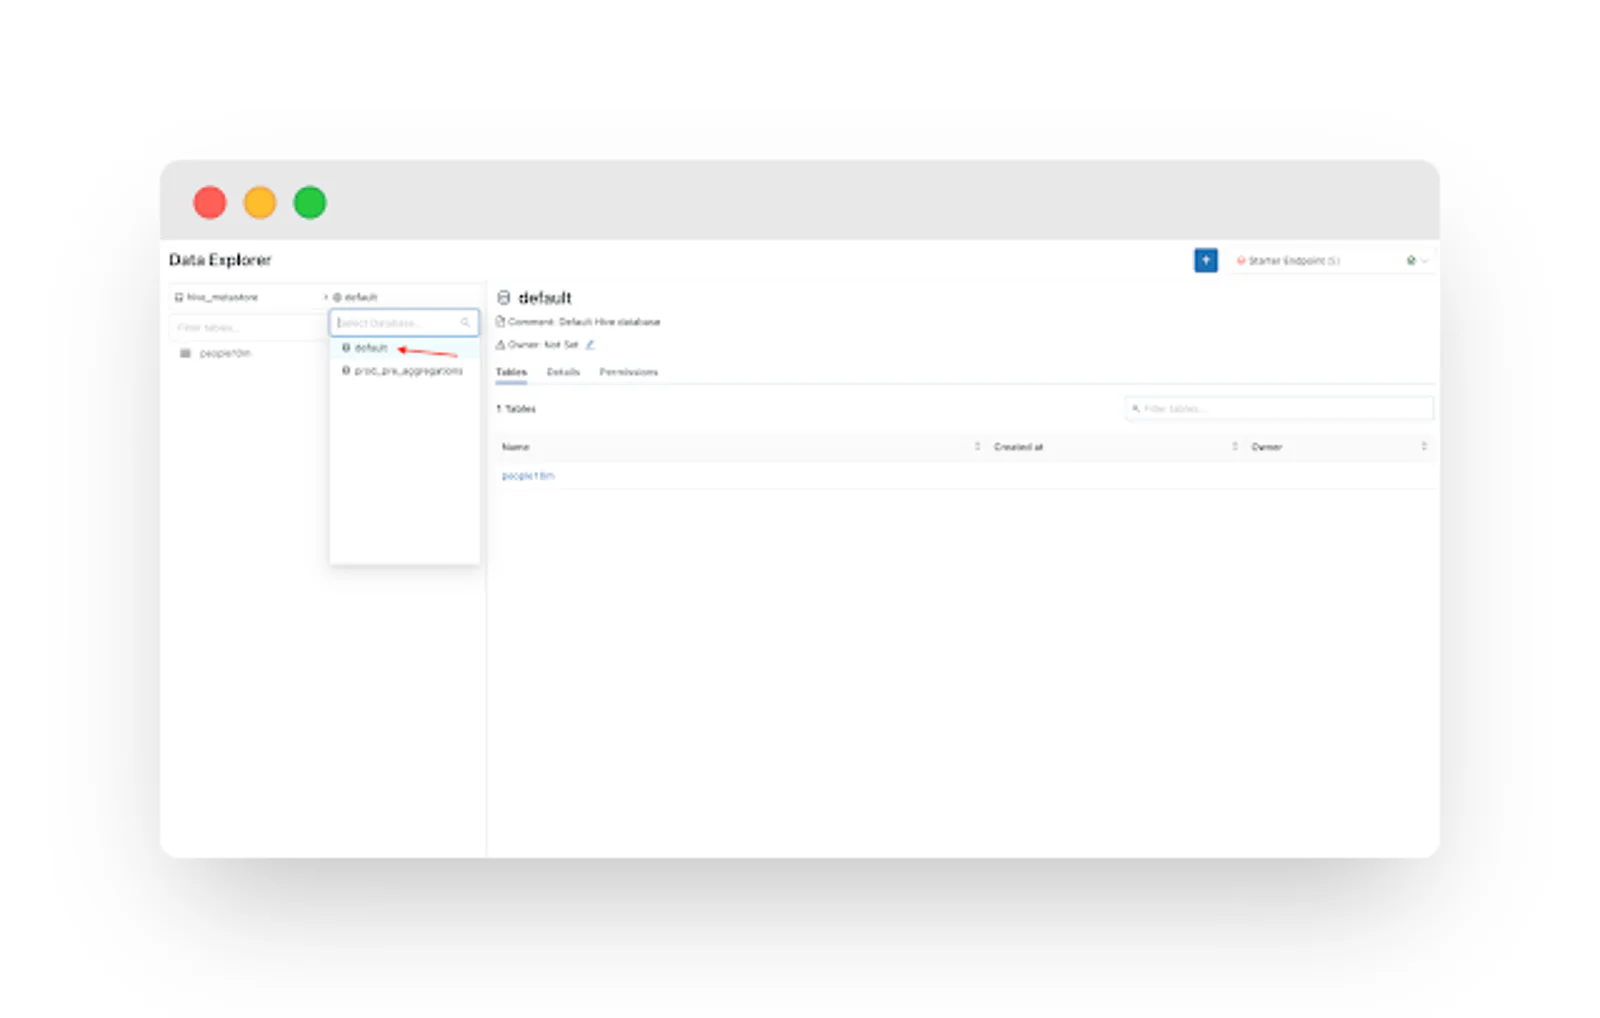Select default in the database dropdown list
Viewport: 1600px width, 1018px height.
pyautogui.click(x=404, y=348)
